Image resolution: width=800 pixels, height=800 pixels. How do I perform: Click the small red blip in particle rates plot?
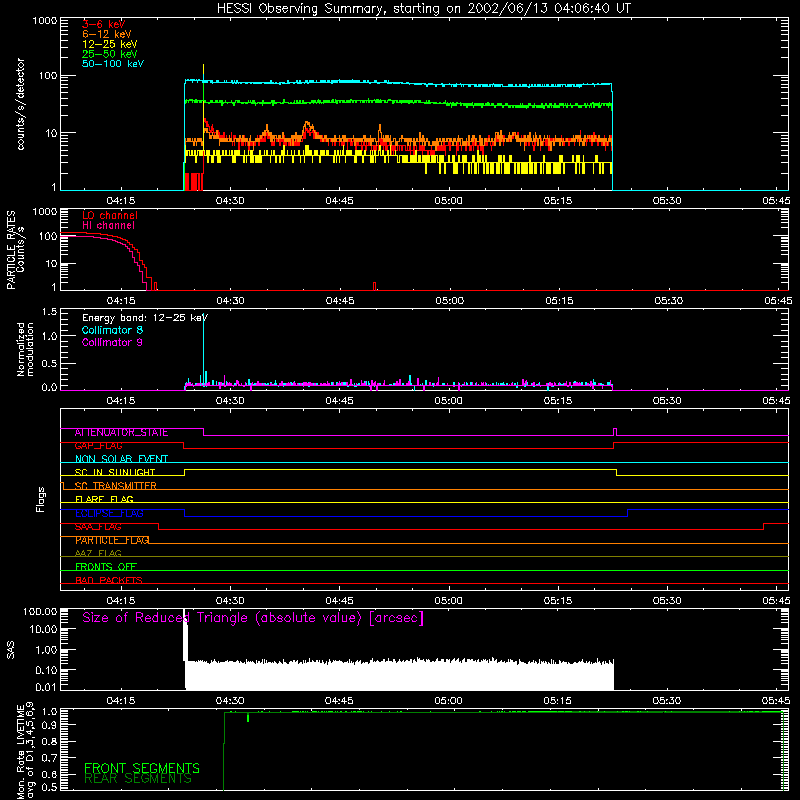tap(374, 286)
